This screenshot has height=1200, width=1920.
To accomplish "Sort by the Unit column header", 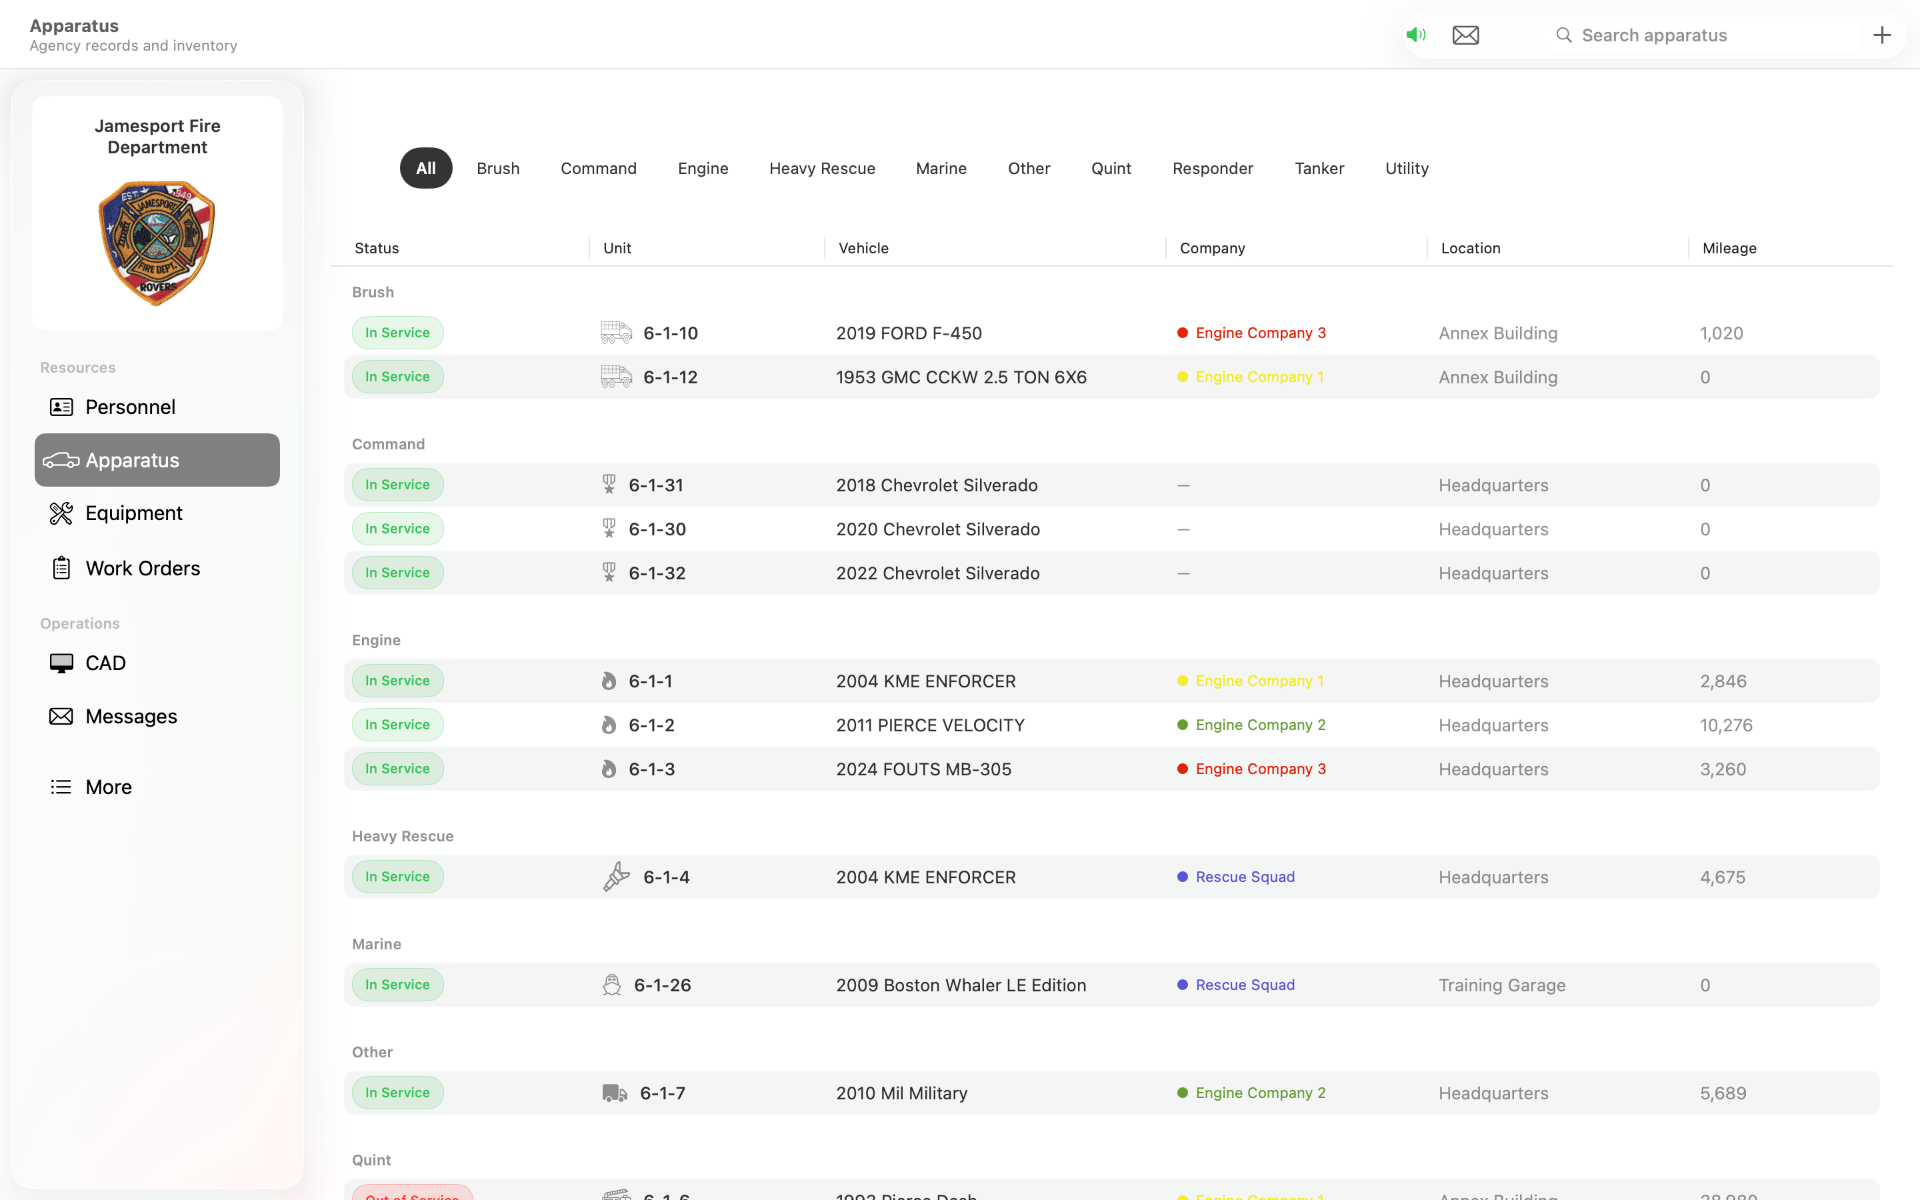I will tap(617, 248).
